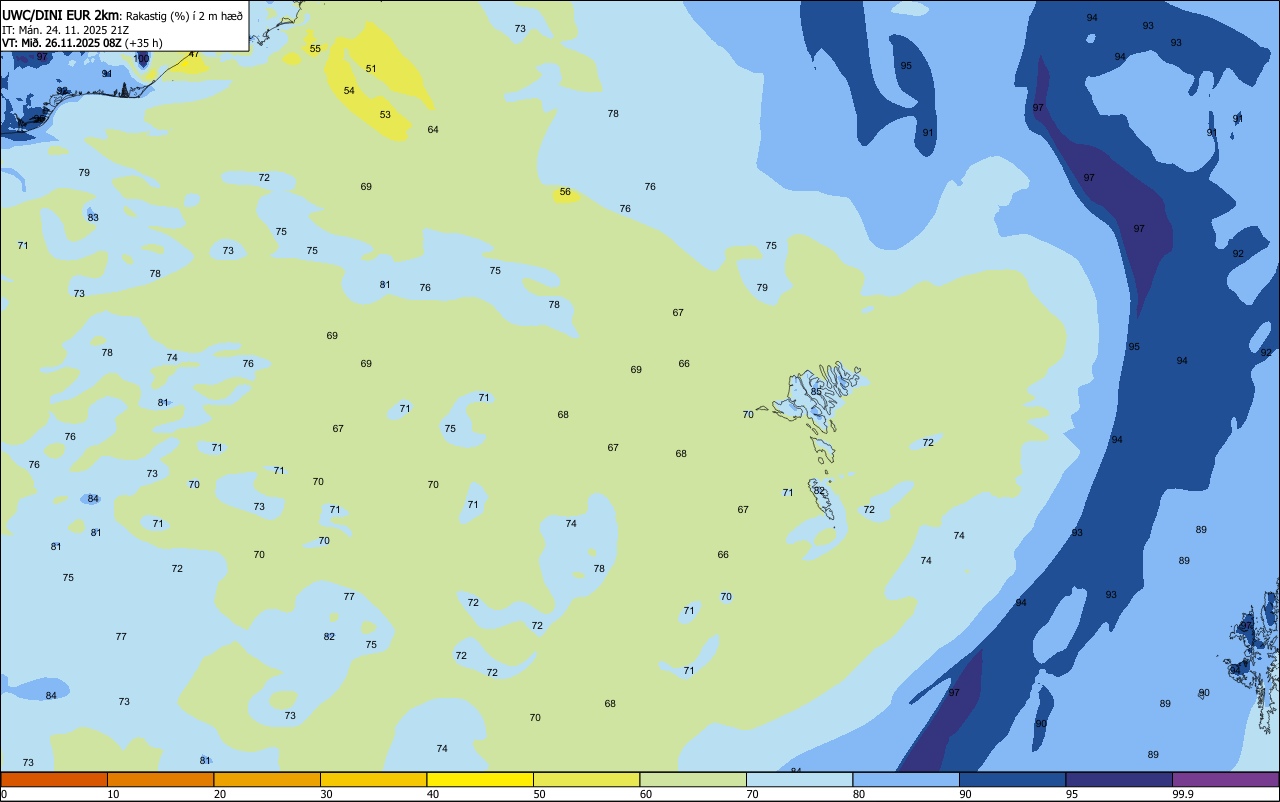Select the 10–20 orange legend color band
Screen dimensions: 1280x802
coord(160,779)
